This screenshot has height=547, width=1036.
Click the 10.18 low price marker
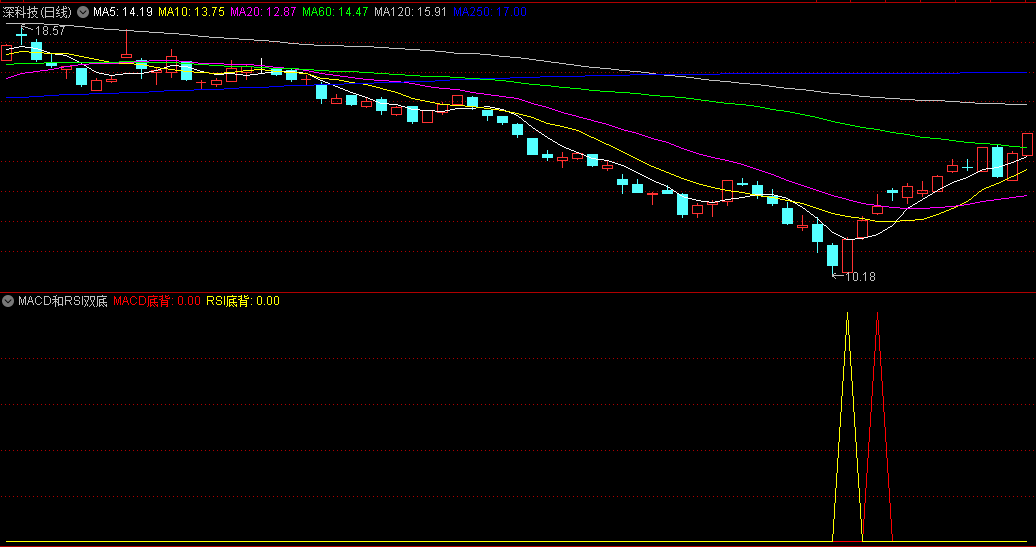coord(860,277)
